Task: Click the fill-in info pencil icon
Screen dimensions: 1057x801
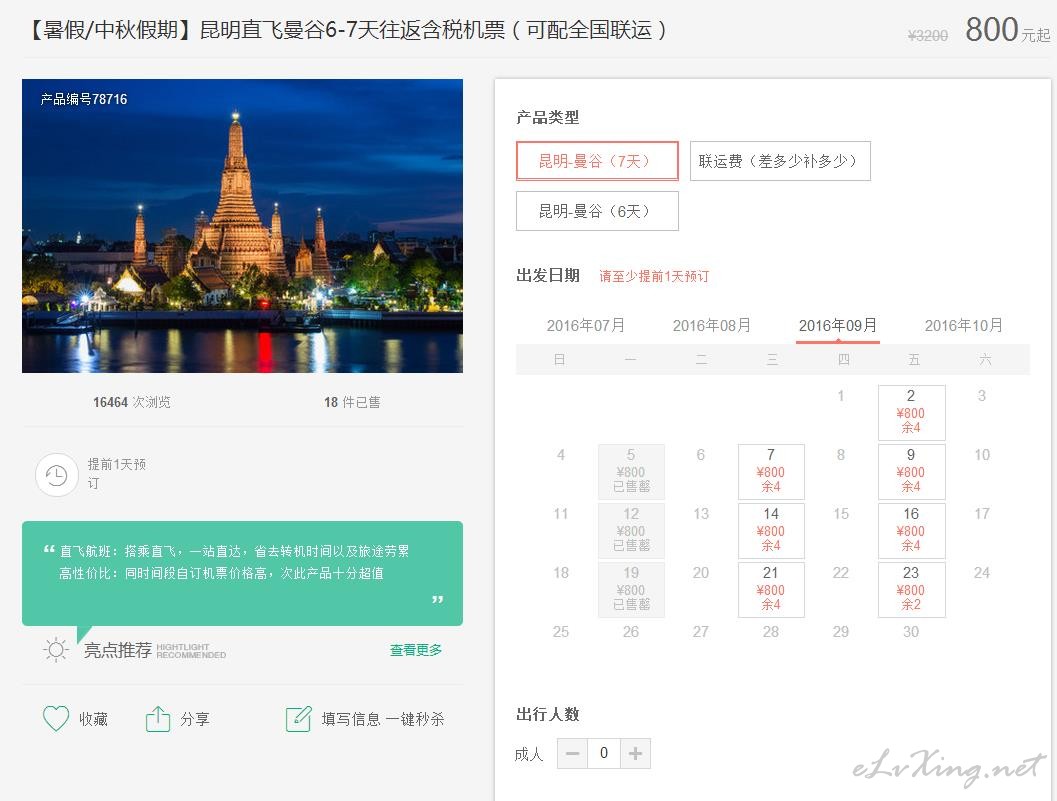Action: [299, 719]
